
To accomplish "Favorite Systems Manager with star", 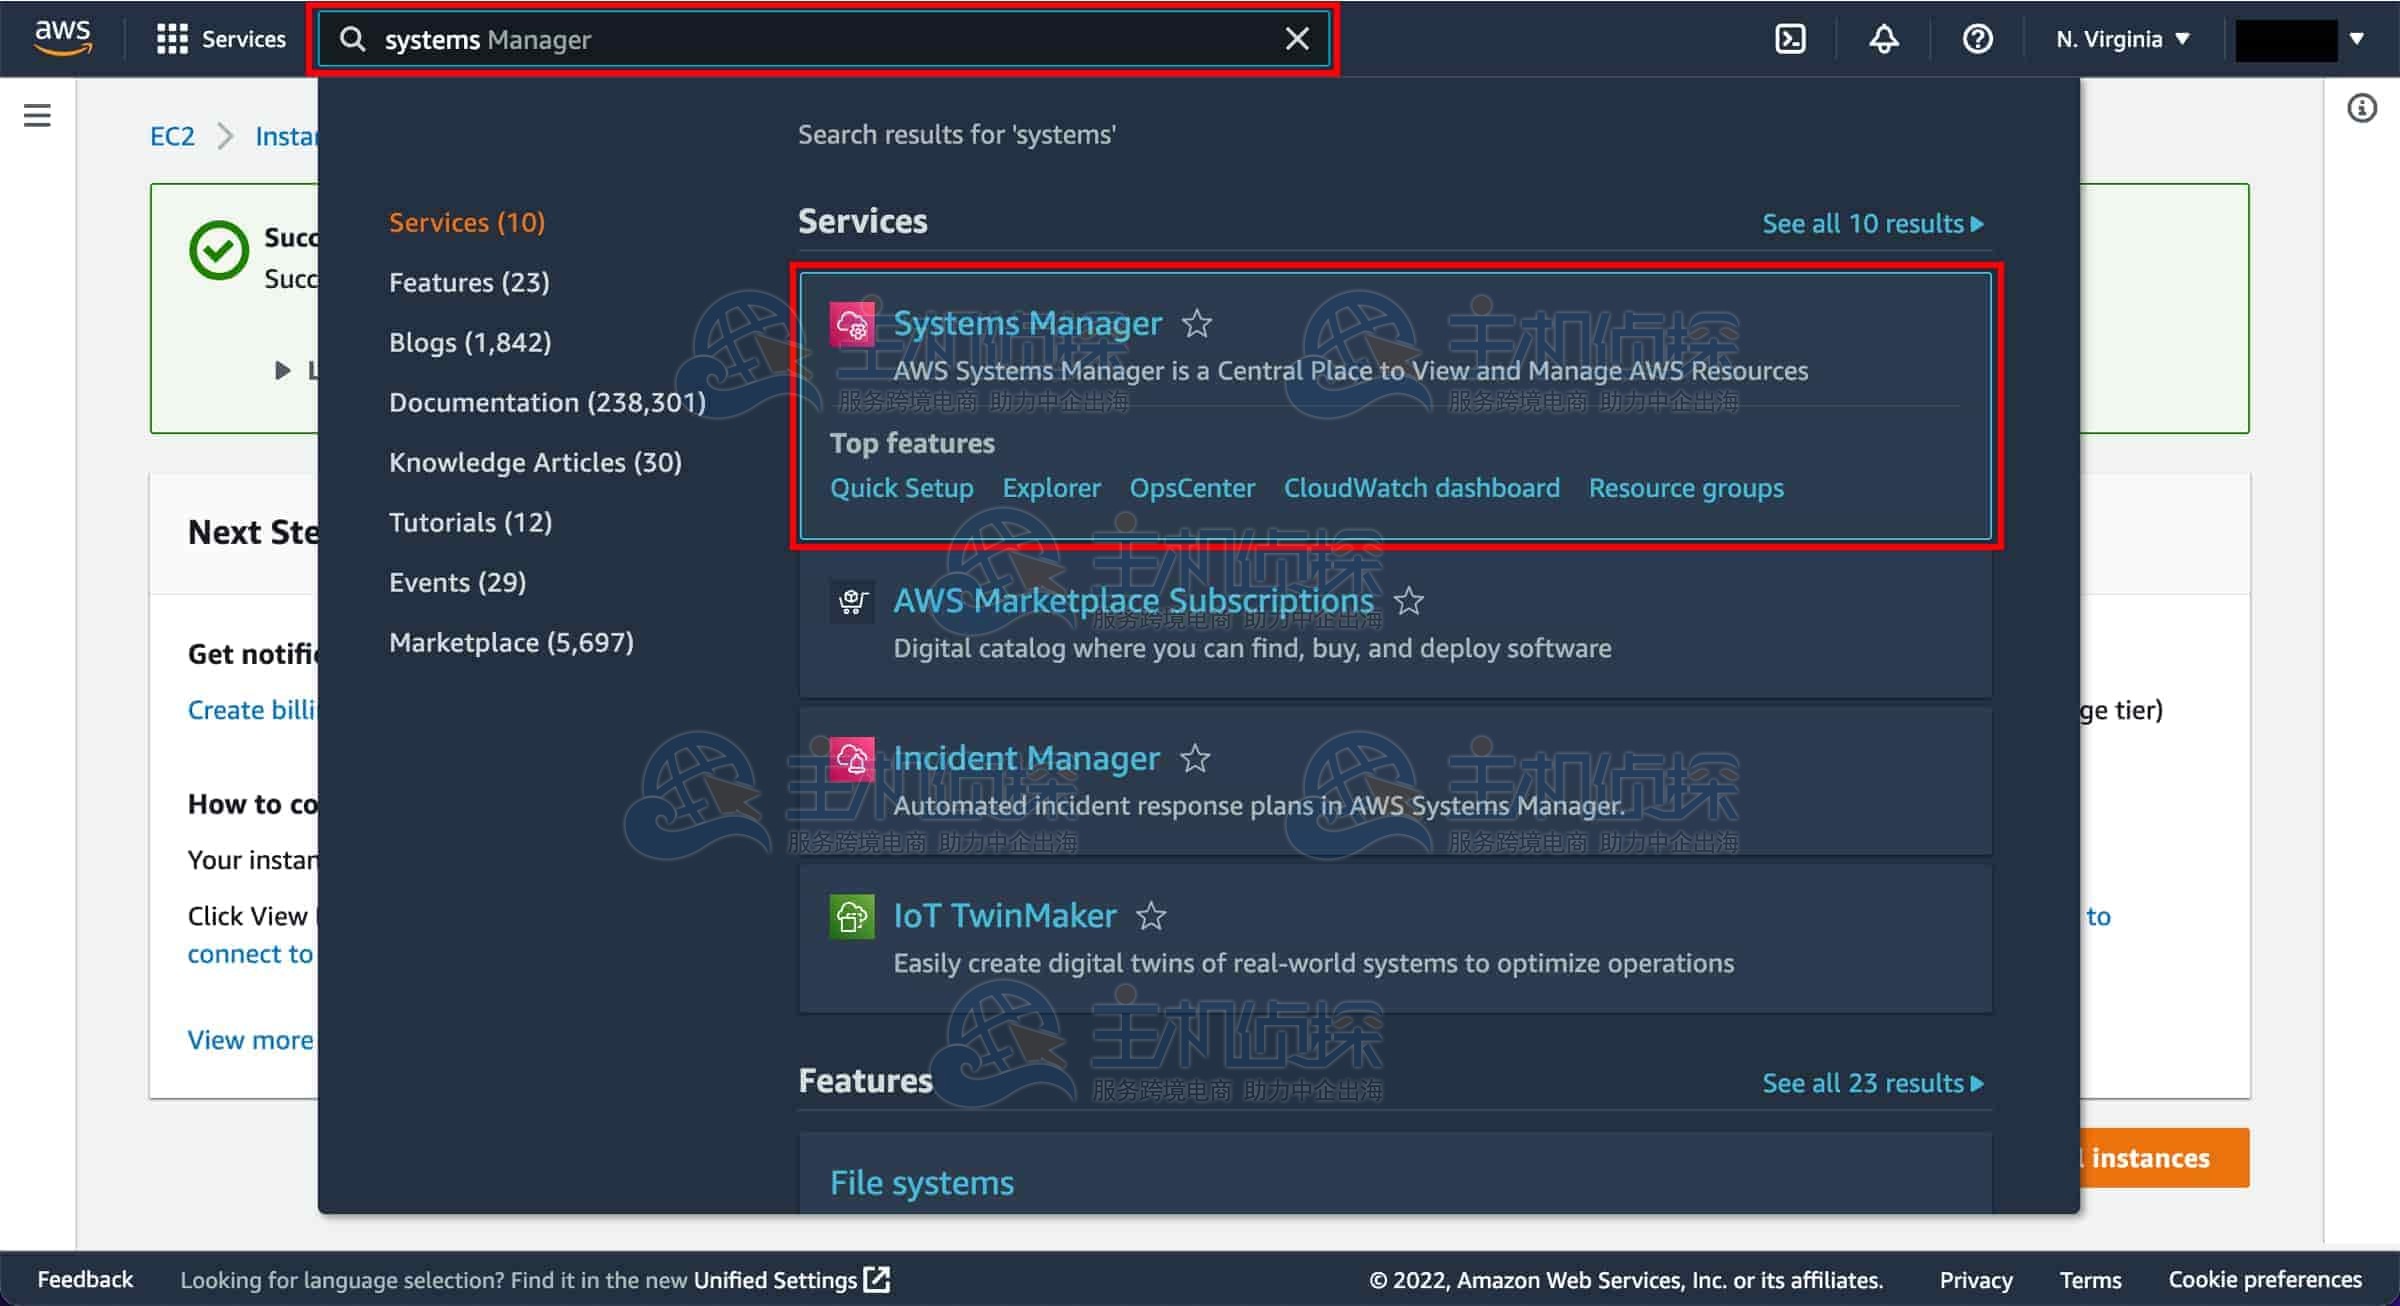I will click(1197, 324).
